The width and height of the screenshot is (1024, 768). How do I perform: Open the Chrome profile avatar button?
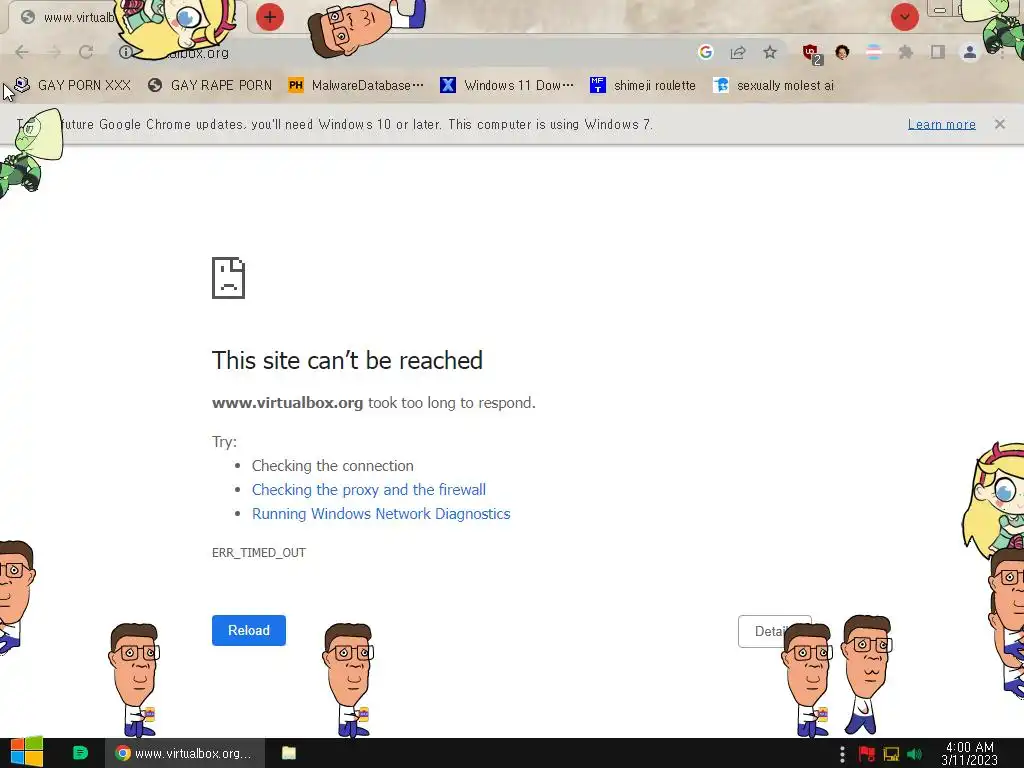click(970, 52)
